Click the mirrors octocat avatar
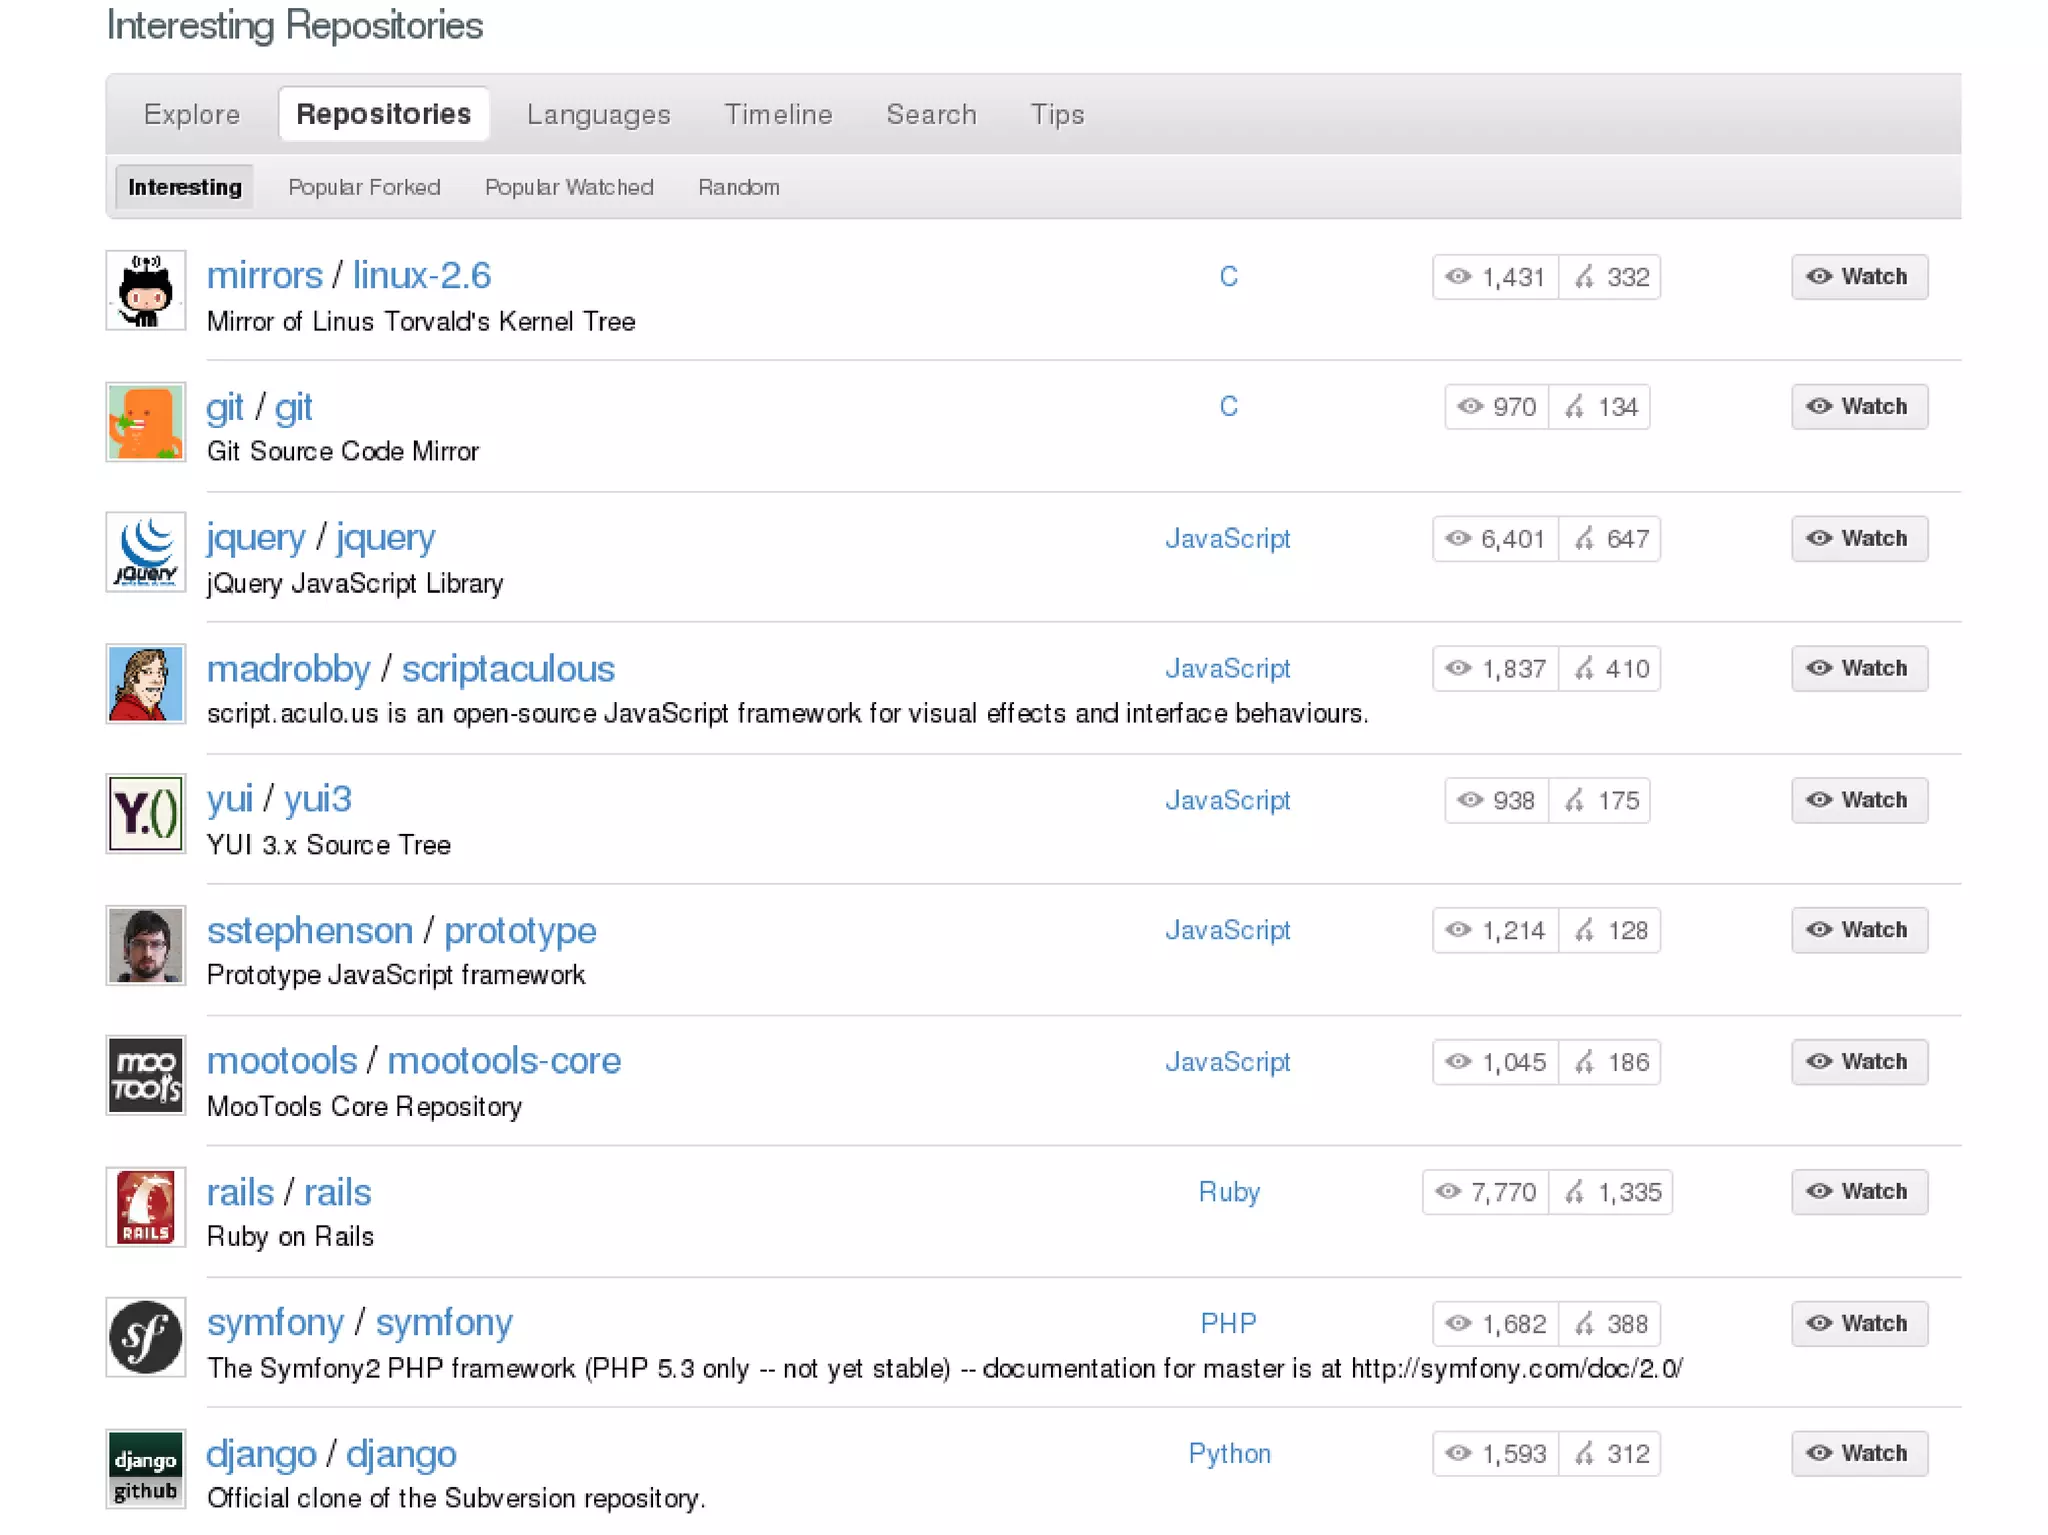This screenshot has height=1535, width=2048. coord(145,290)
